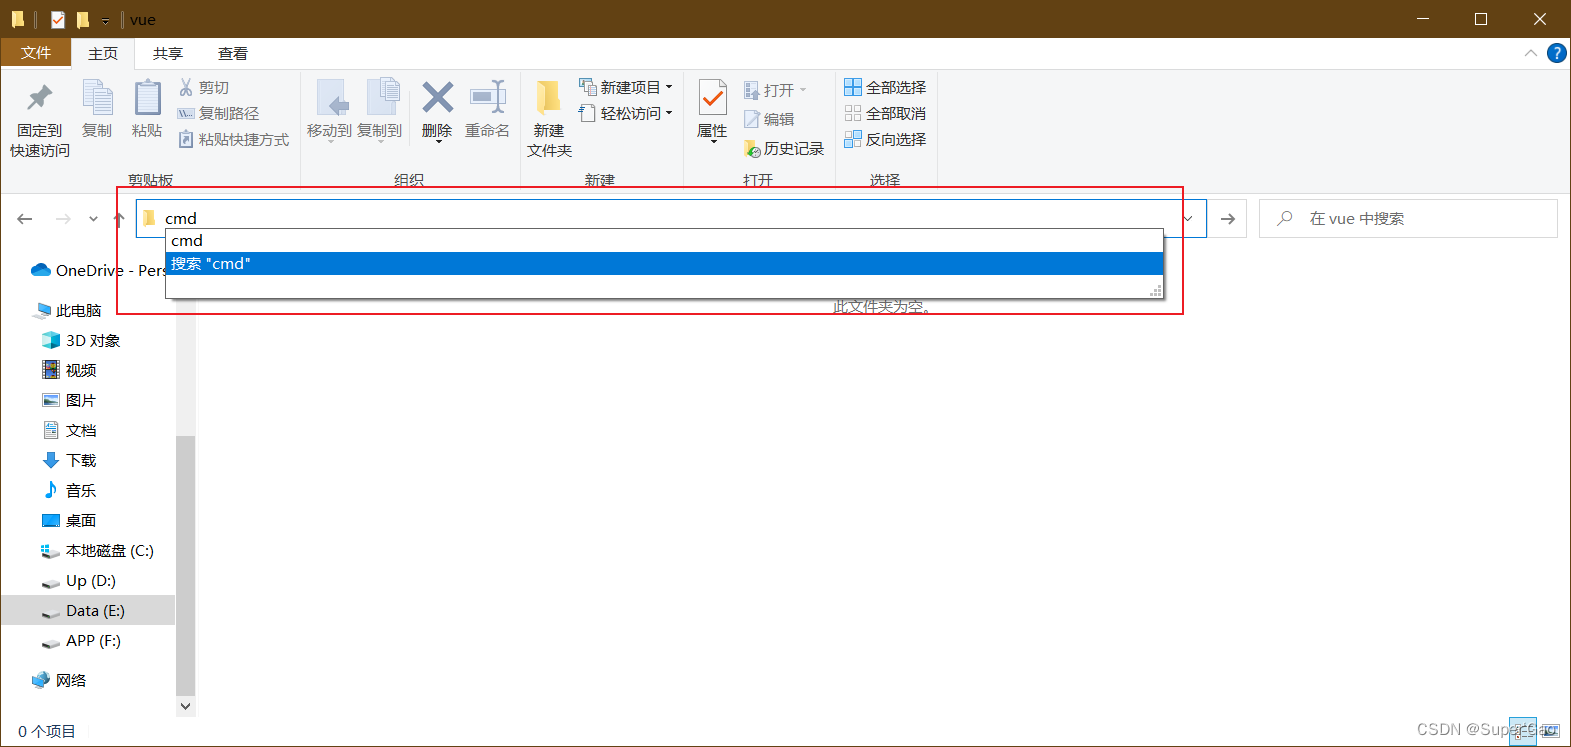The height and width of the screenshot is (747, 1571).
Task: Open Data (E:) drive
Action: [88, 611]
